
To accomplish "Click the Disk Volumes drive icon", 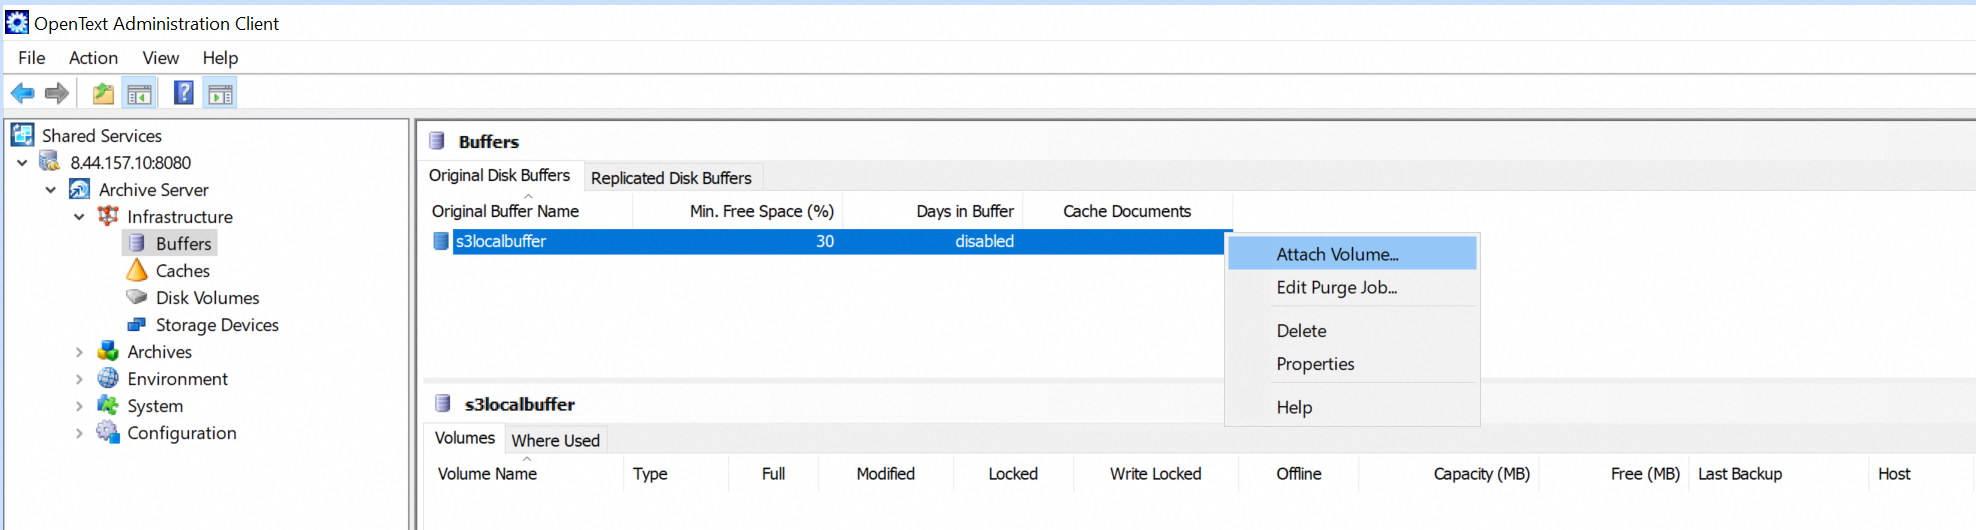I will 137,297.
